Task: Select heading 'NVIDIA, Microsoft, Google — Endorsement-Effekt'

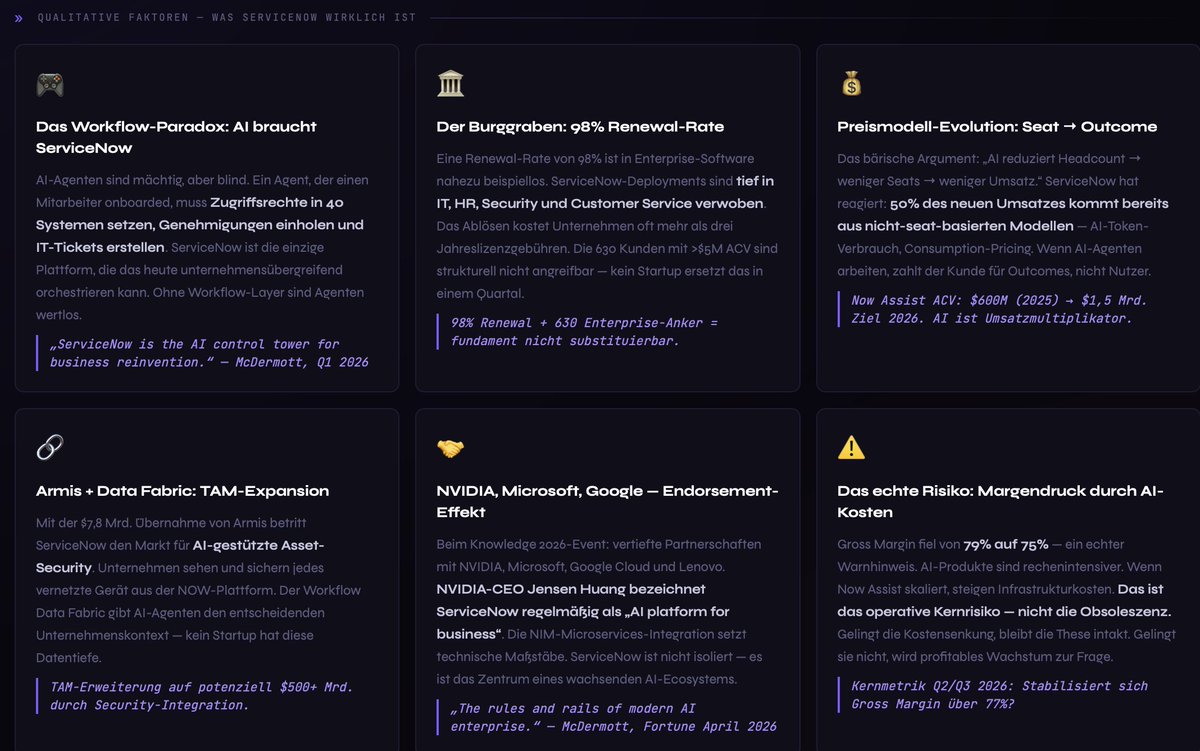Action: click(608, 501)
